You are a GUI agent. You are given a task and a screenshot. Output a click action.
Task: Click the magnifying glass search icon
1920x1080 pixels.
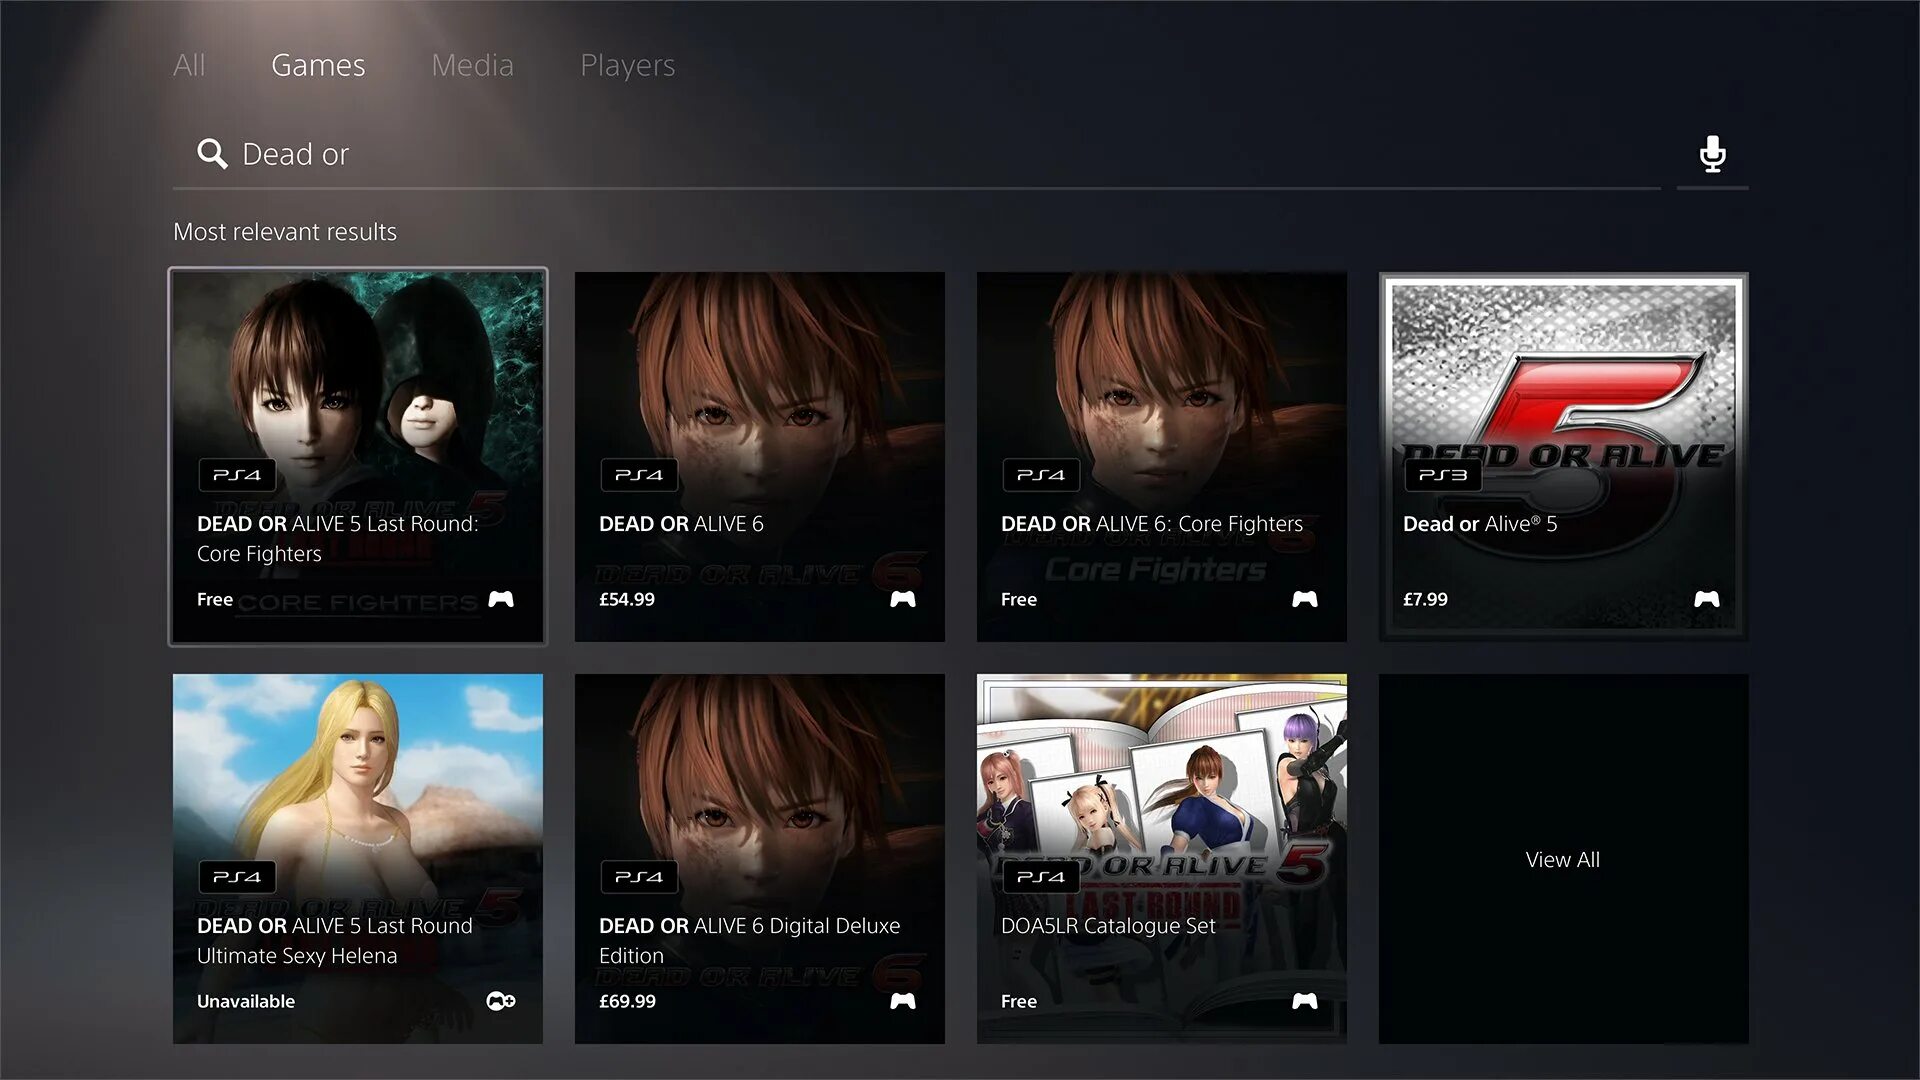[212, 154]
